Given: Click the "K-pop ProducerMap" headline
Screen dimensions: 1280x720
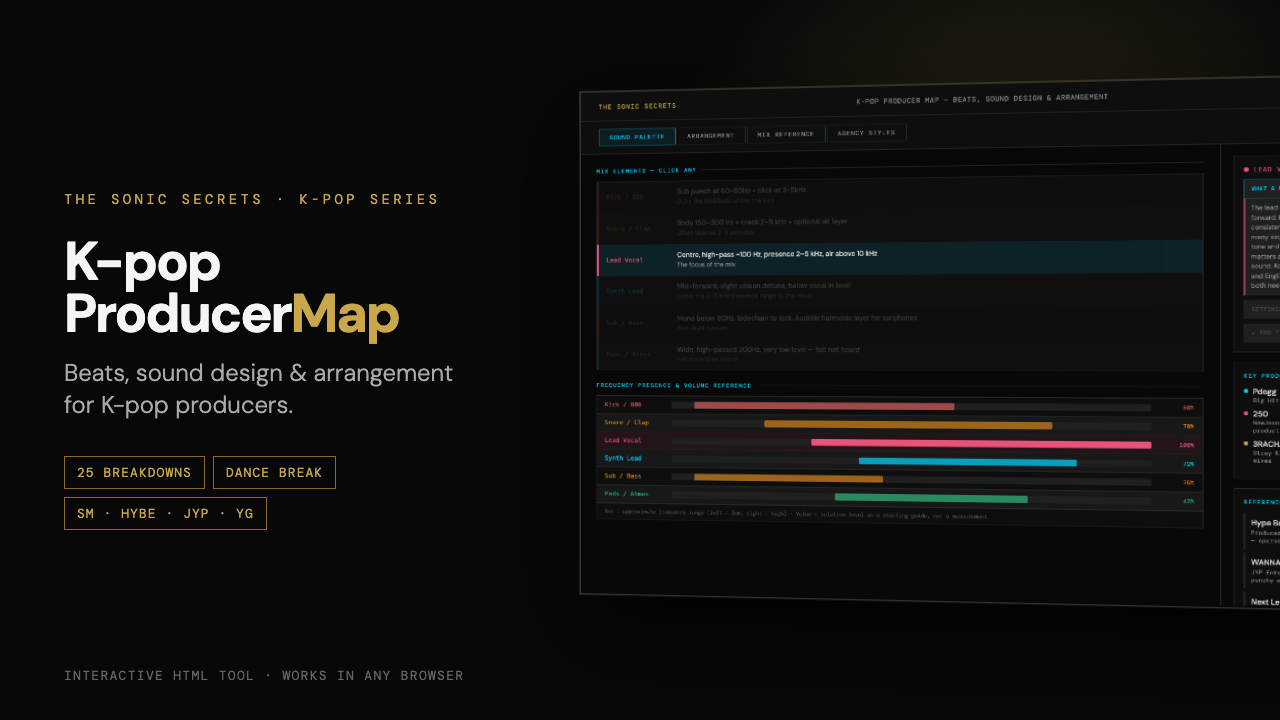Looking at the screenshot, I should click(x=232, y=289).
